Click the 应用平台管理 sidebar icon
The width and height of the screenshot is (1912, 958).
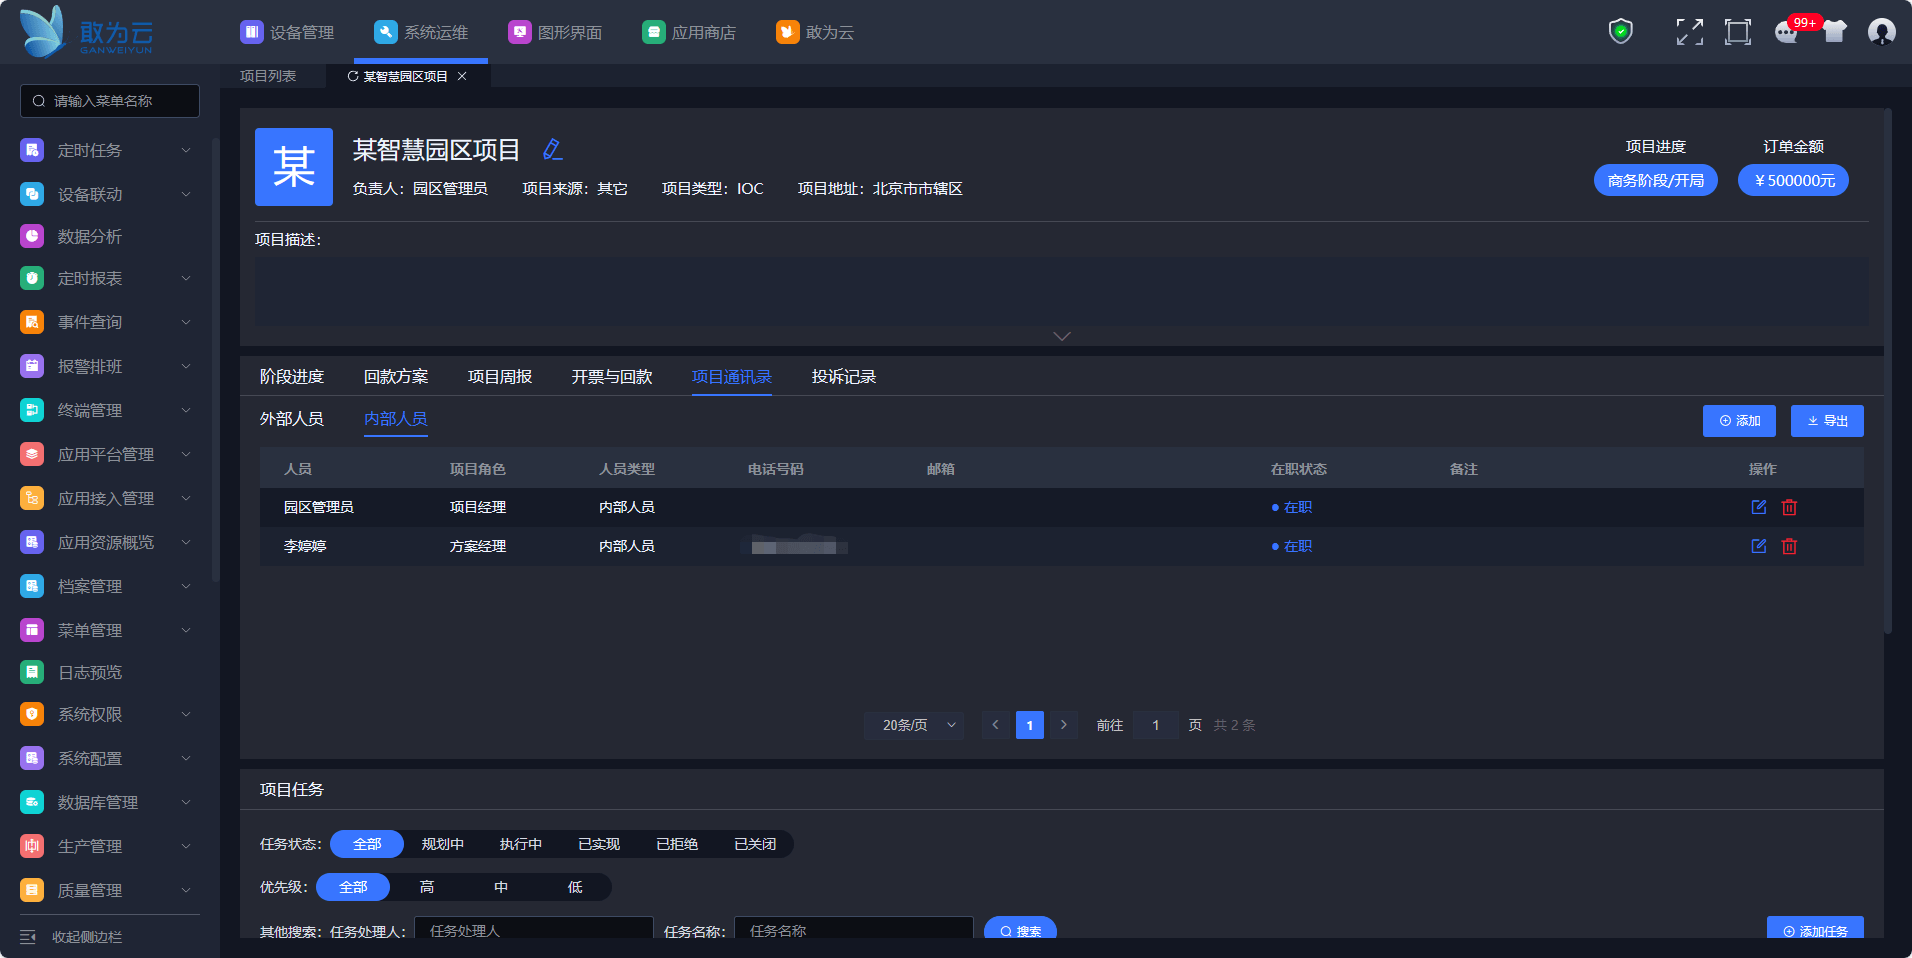point(32,454)
